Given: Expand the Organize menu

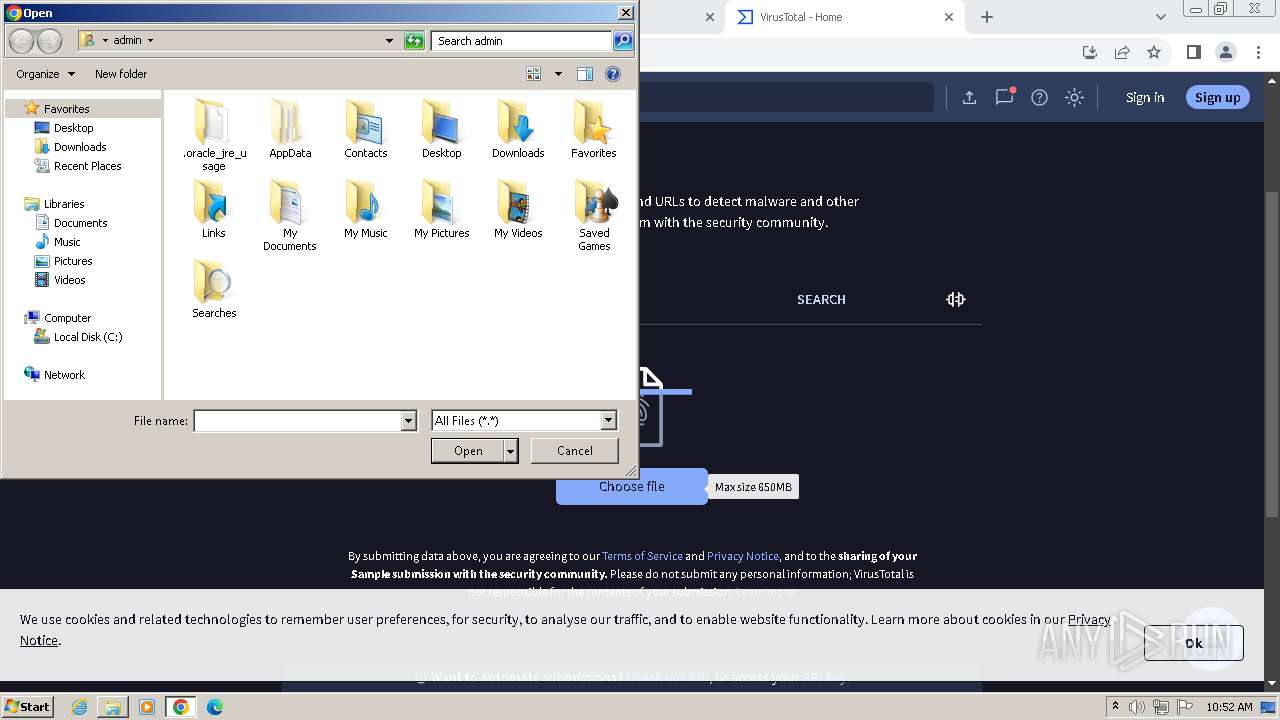Looking at the screenshot, I should [x=45, y=74].
